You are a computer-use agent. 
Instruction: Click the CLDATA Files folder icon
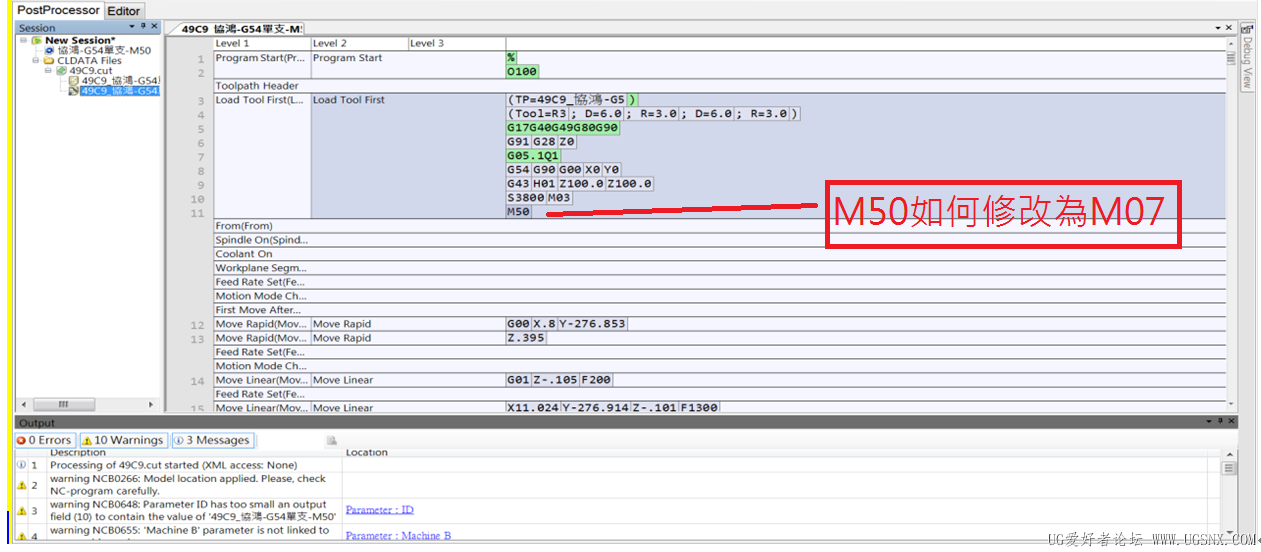(x=48, y=60)
